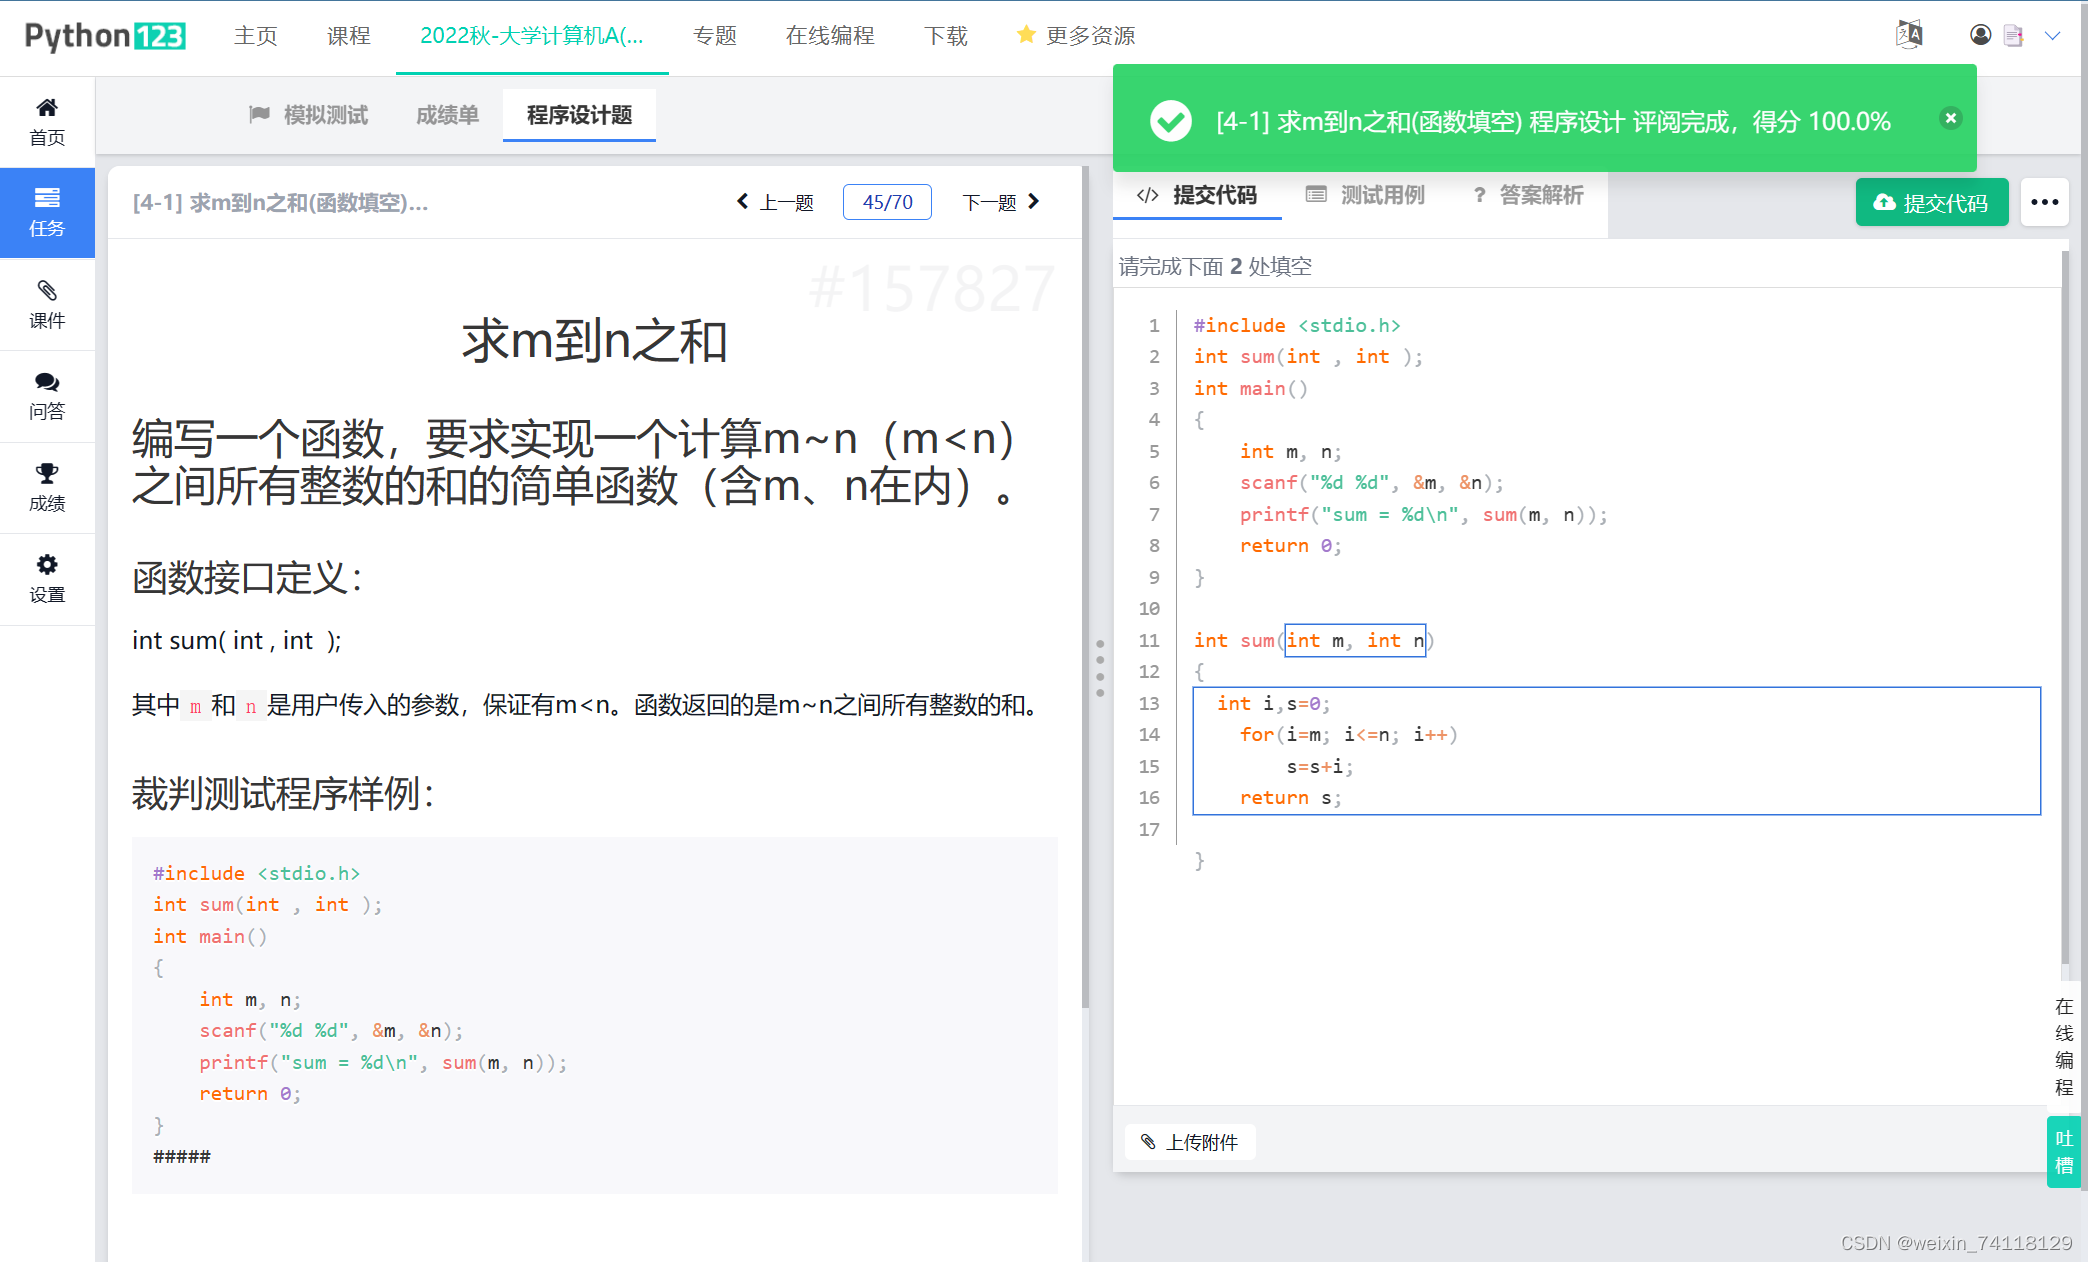Click the 吐槽 feedback side button
This screenshot has width=2088, height=1262.
point(2063,1152)
